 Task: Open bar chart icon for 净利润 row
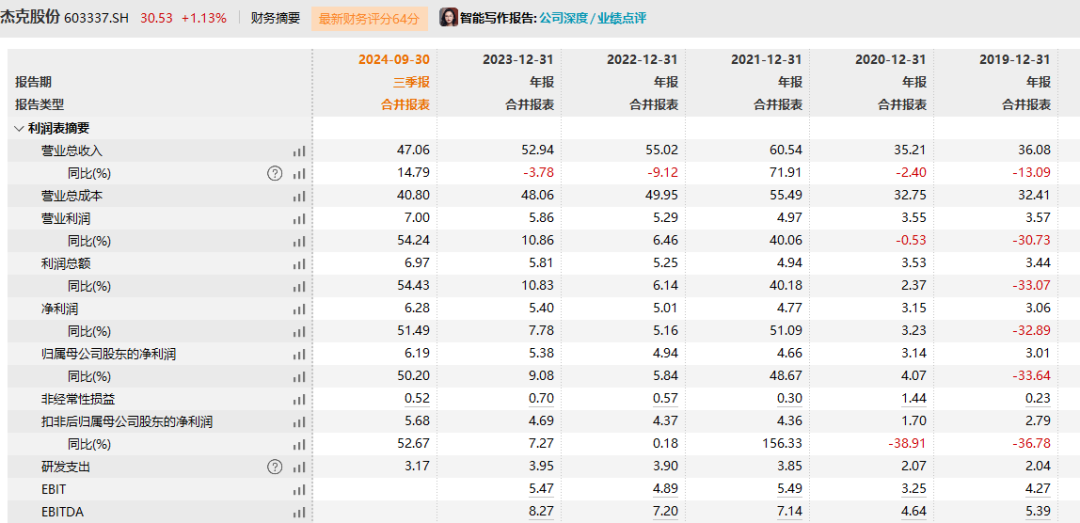[298, 309]
